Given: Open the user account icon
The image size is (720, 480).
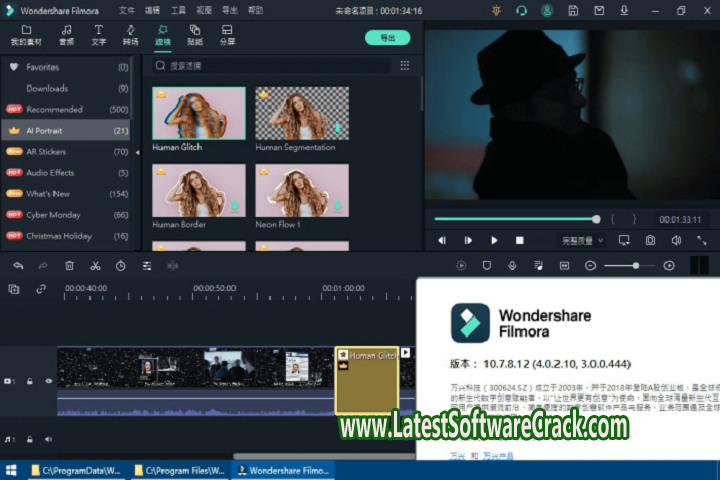Looking at the screenshot, I should (x=547, y=11).
